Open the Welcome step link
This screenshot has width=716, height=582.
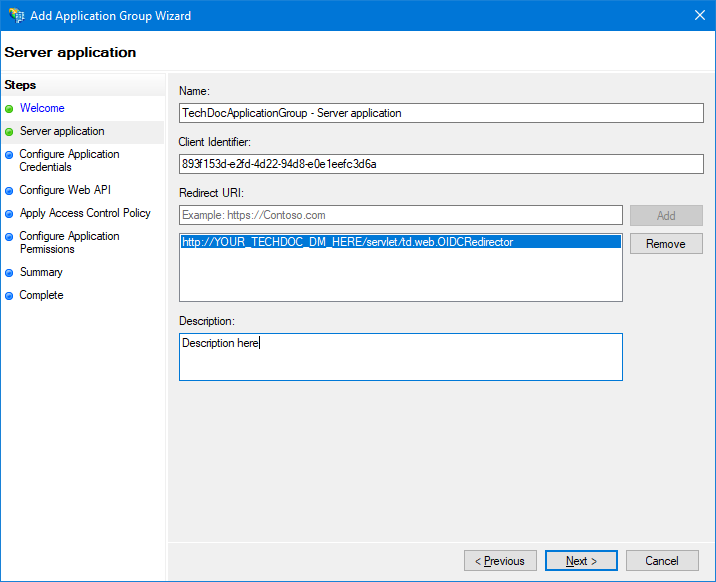[42, 108]
